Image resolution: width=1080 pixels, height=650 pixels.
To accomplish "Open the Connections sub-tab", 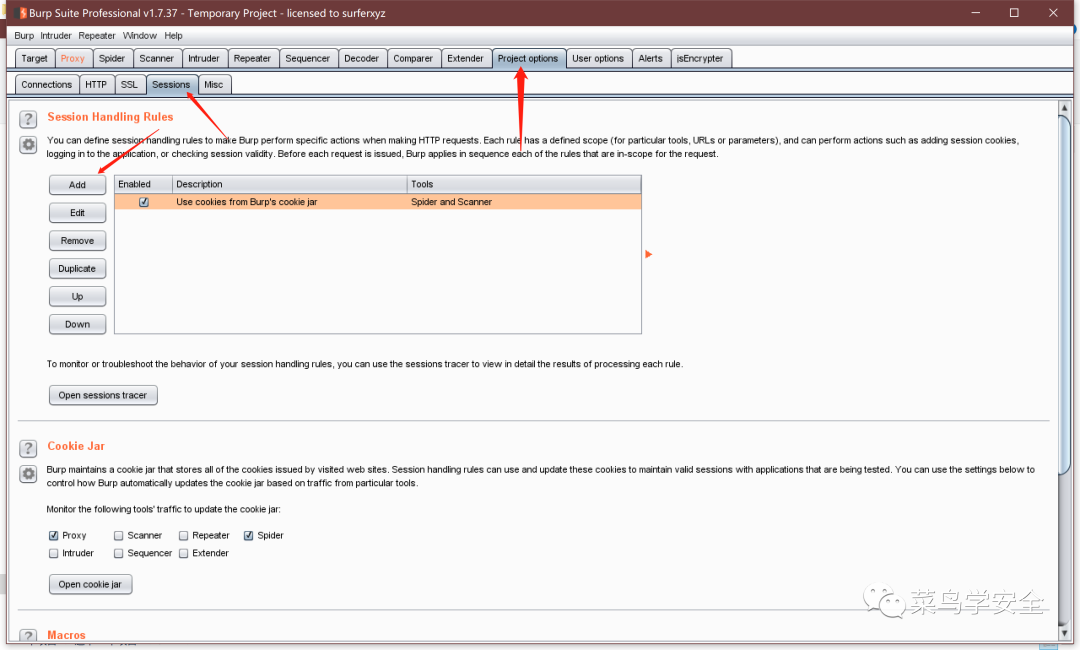I will click(x=46, y=85).
